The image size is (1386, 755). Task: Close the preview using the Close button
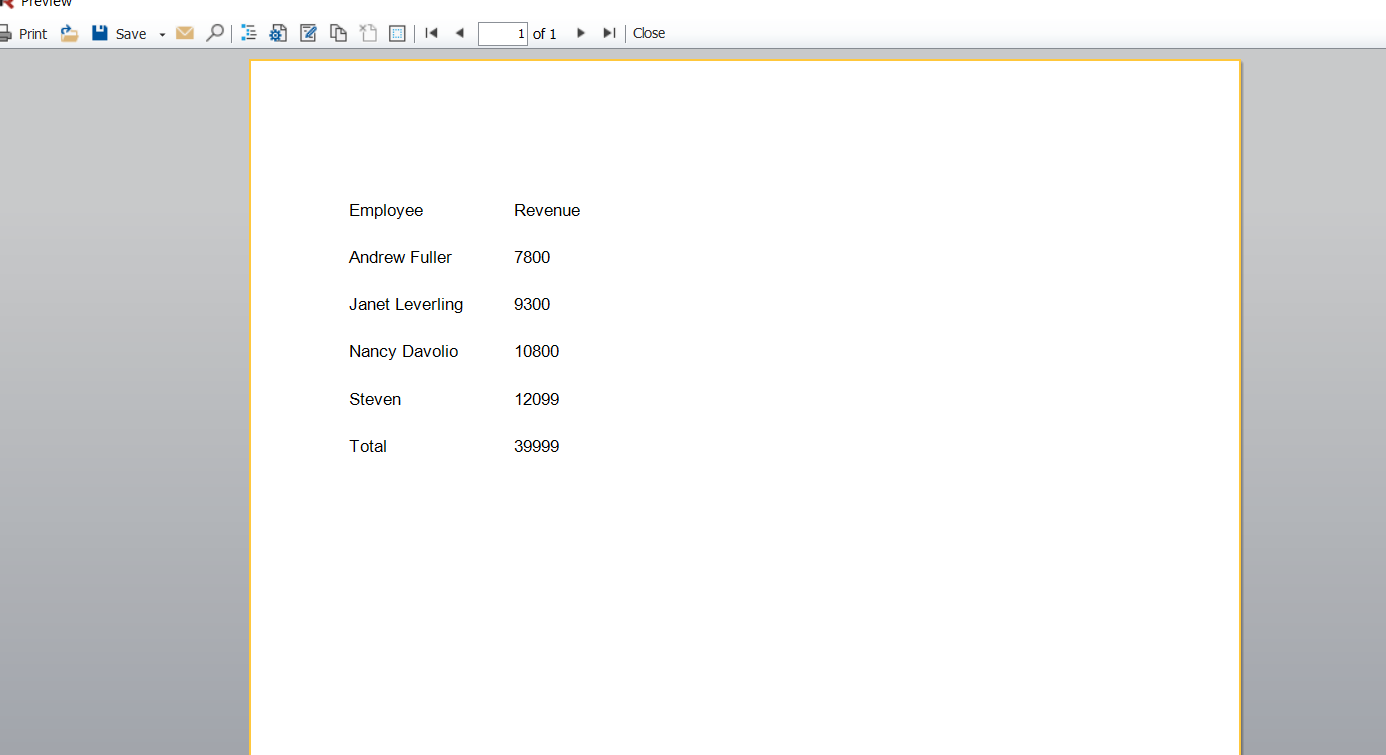click(649, 33)
